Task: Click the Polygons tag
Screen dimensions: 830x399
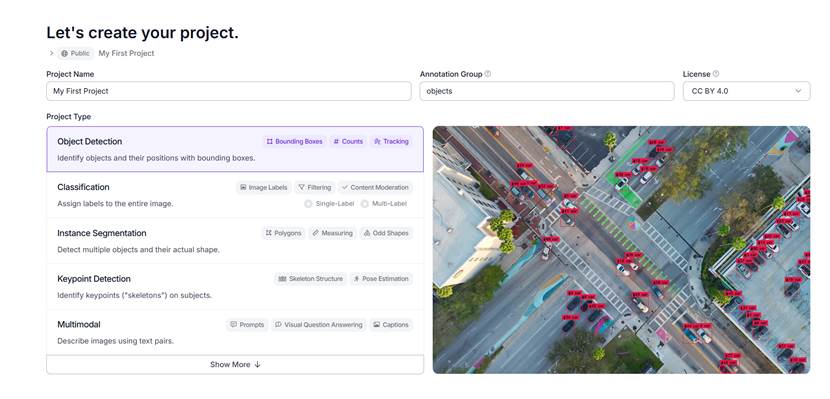Action: [x=283, y=233]
